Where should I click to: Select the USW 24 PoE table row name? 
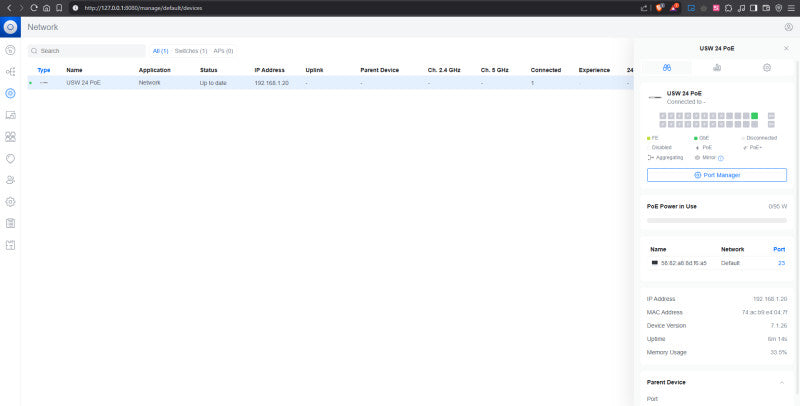[x=84, y=83]
